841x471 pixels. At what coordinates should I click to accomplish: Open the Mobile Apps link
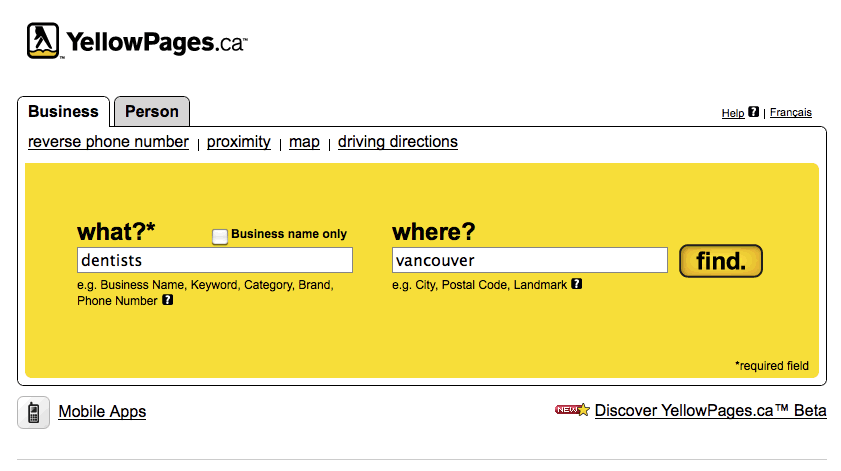pos(102,411)
